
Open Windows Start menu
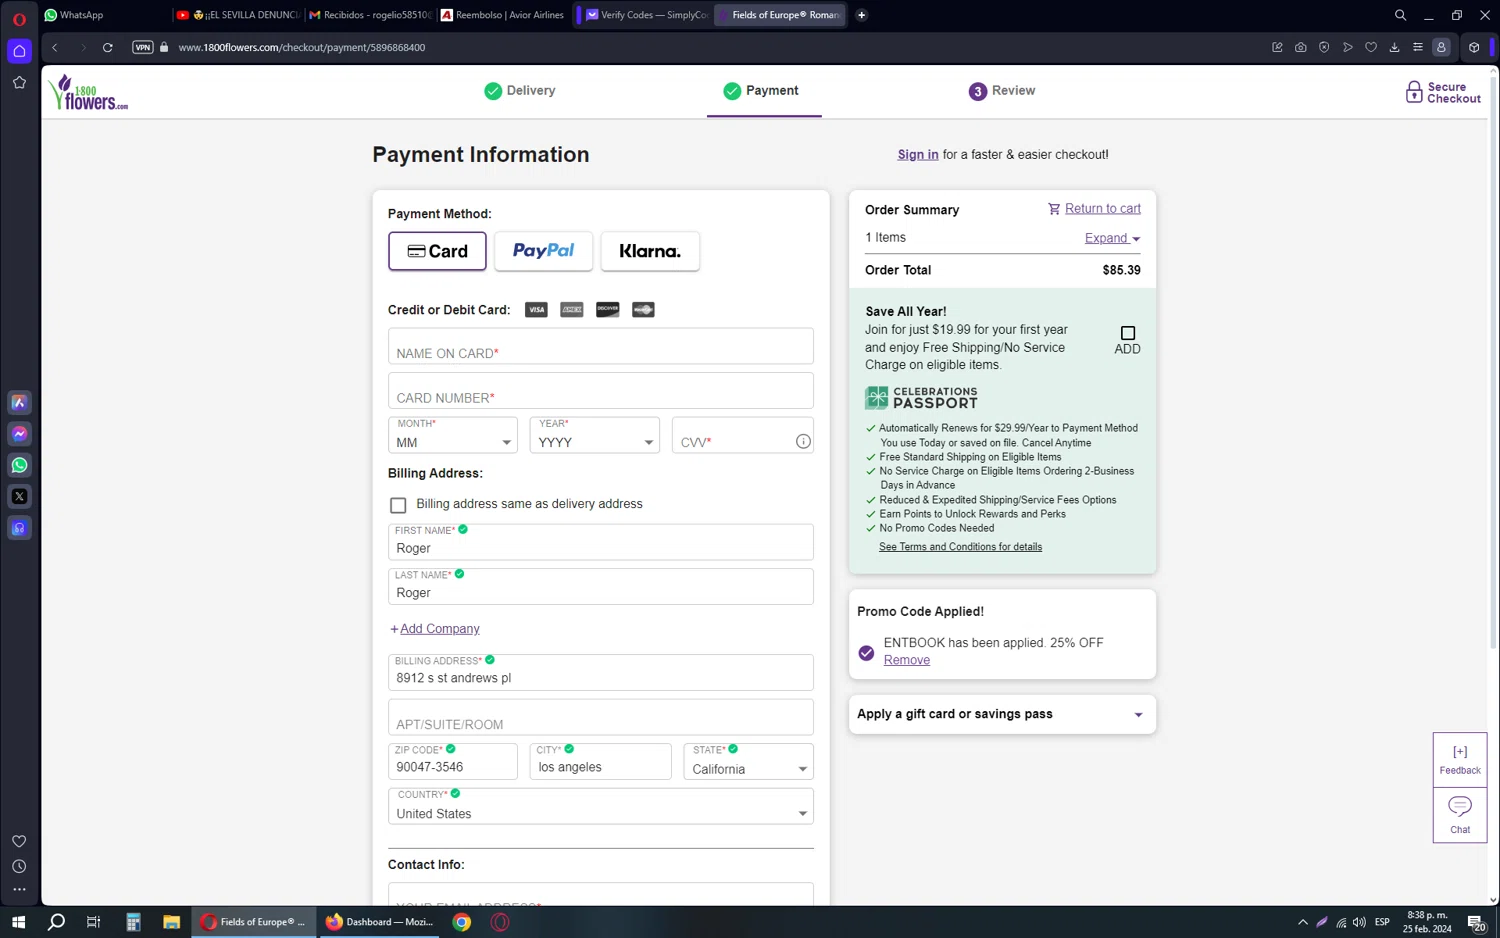[18, 922]
